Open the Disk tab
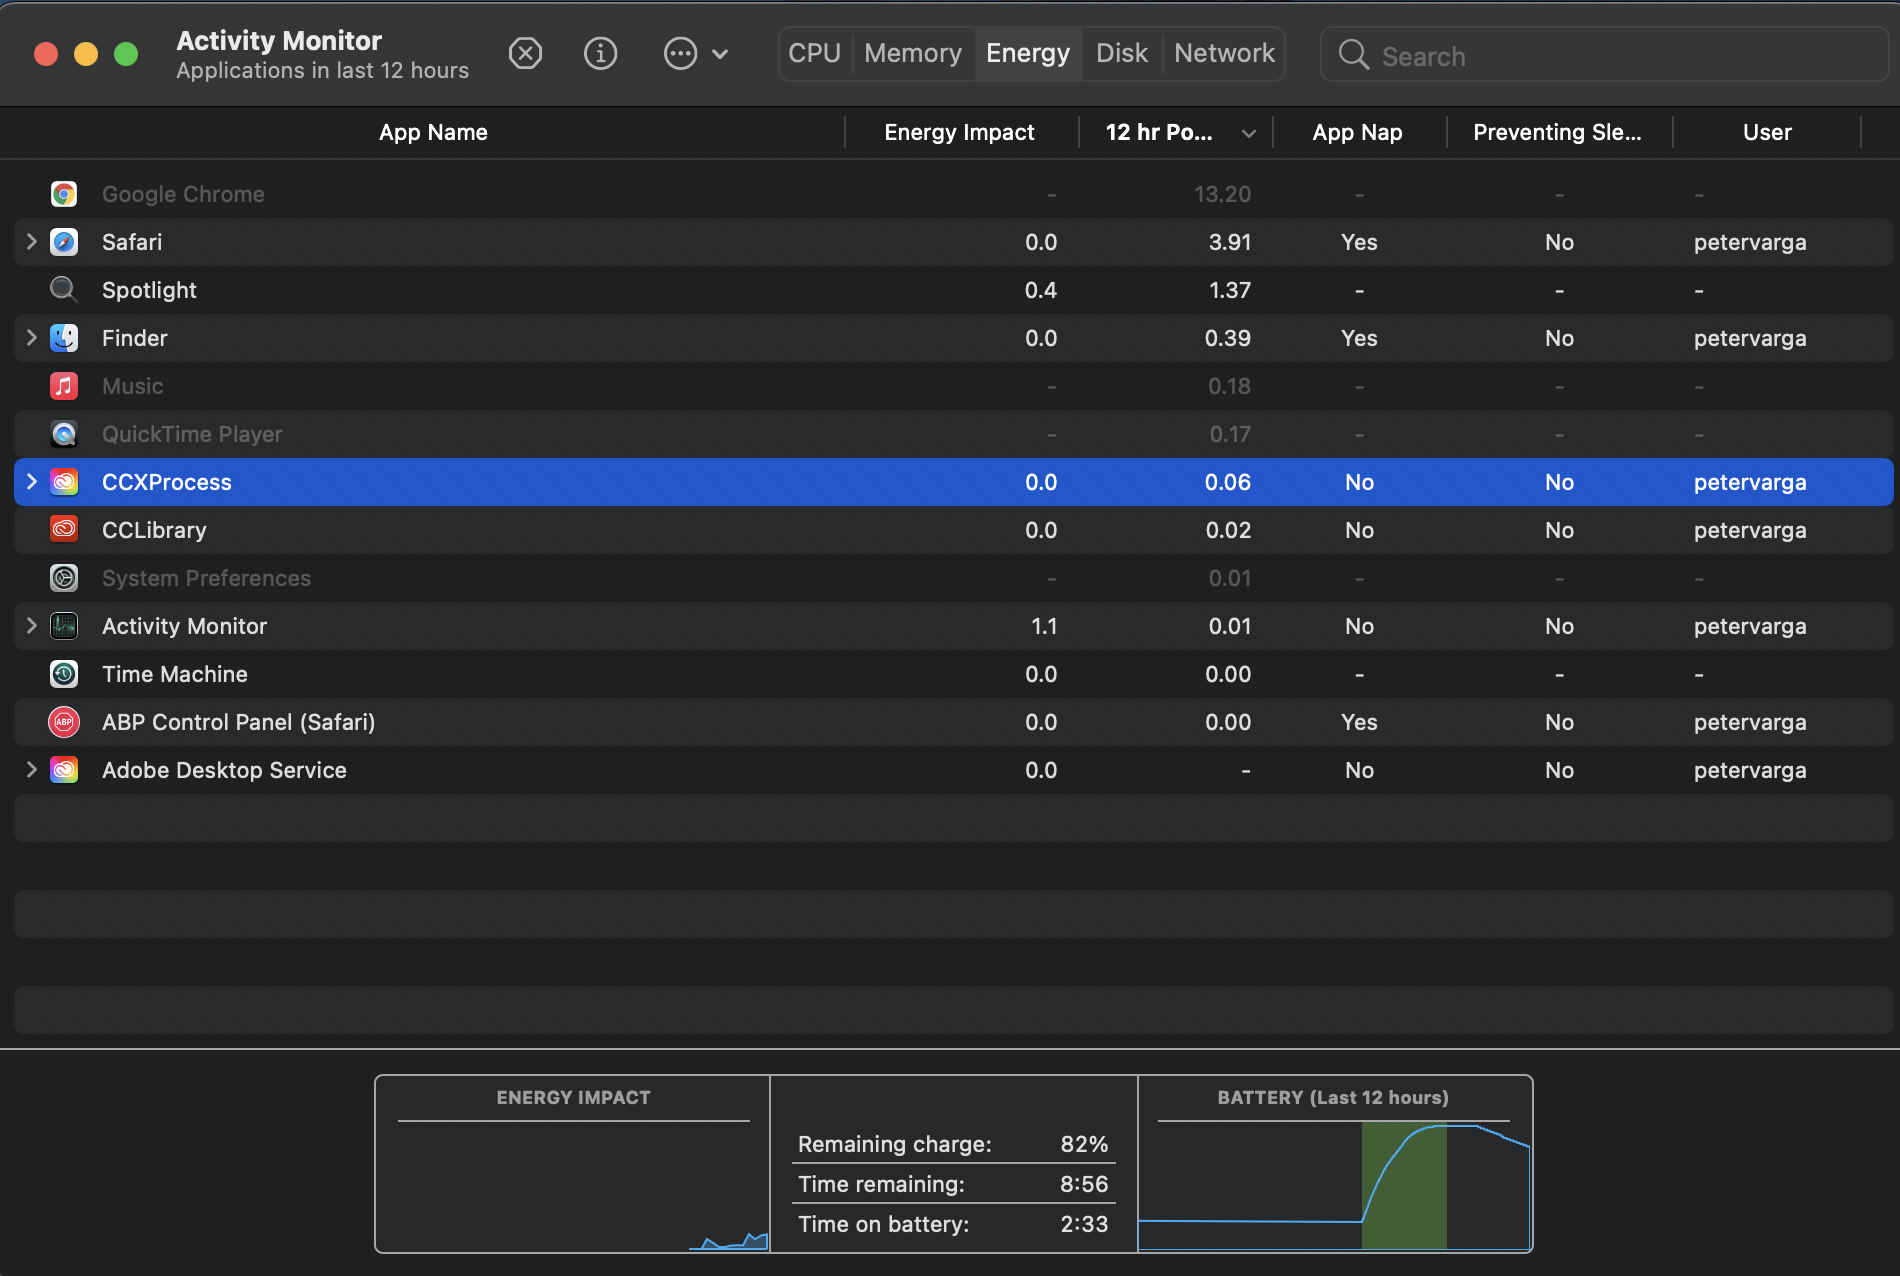The height and width of the screenshot is (1276, 1900). (1122, 53)
